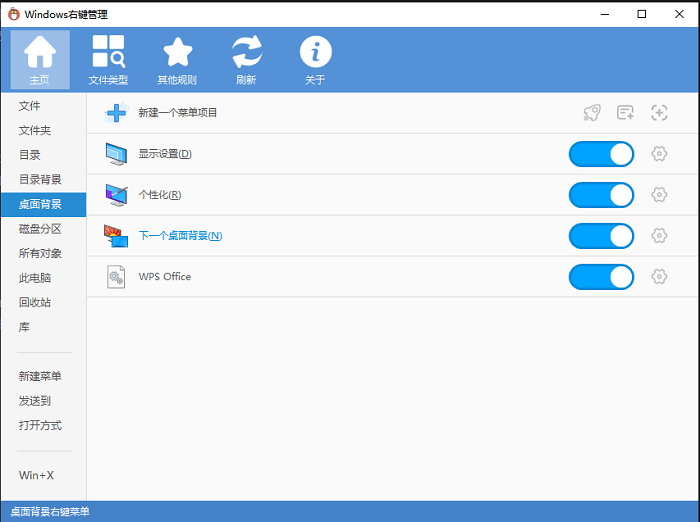This screenshot has width=700, height=522.
Task: Click the 个性化(R) item name
Action: (159, 195)
